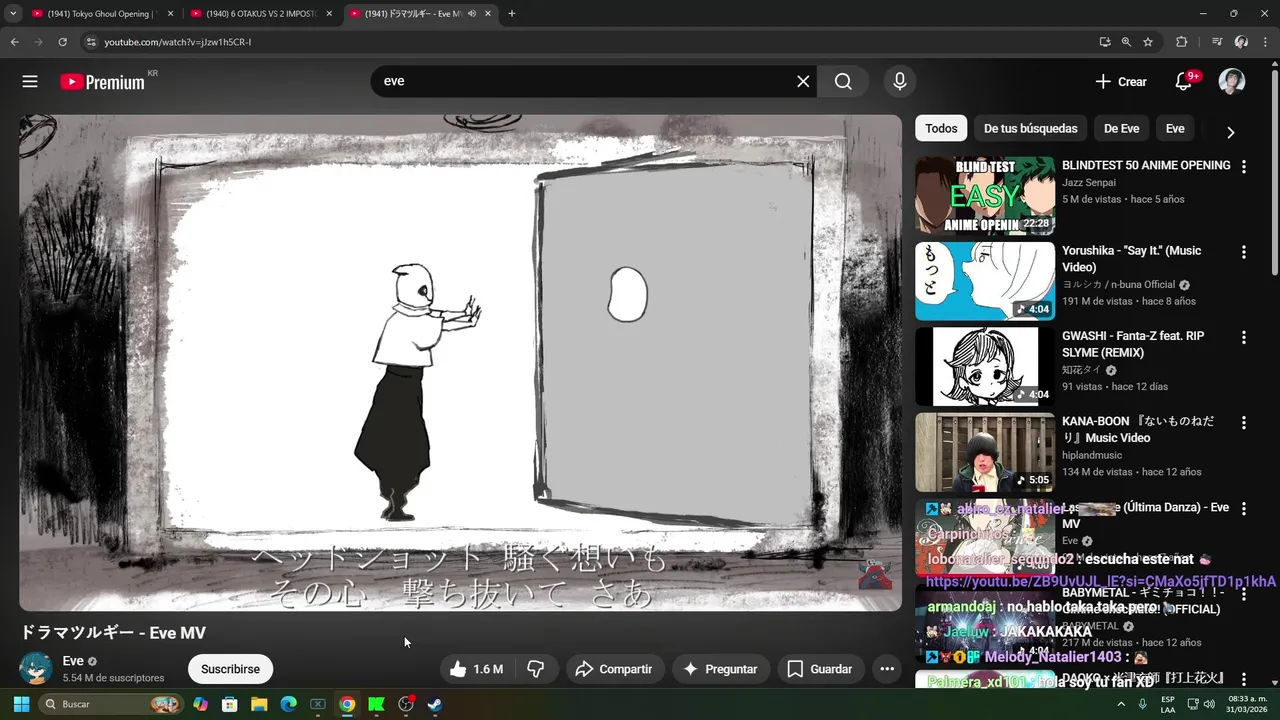The image size is (1280, 720).
Task: Open Eve channel avatar
Action: [37, 668]
